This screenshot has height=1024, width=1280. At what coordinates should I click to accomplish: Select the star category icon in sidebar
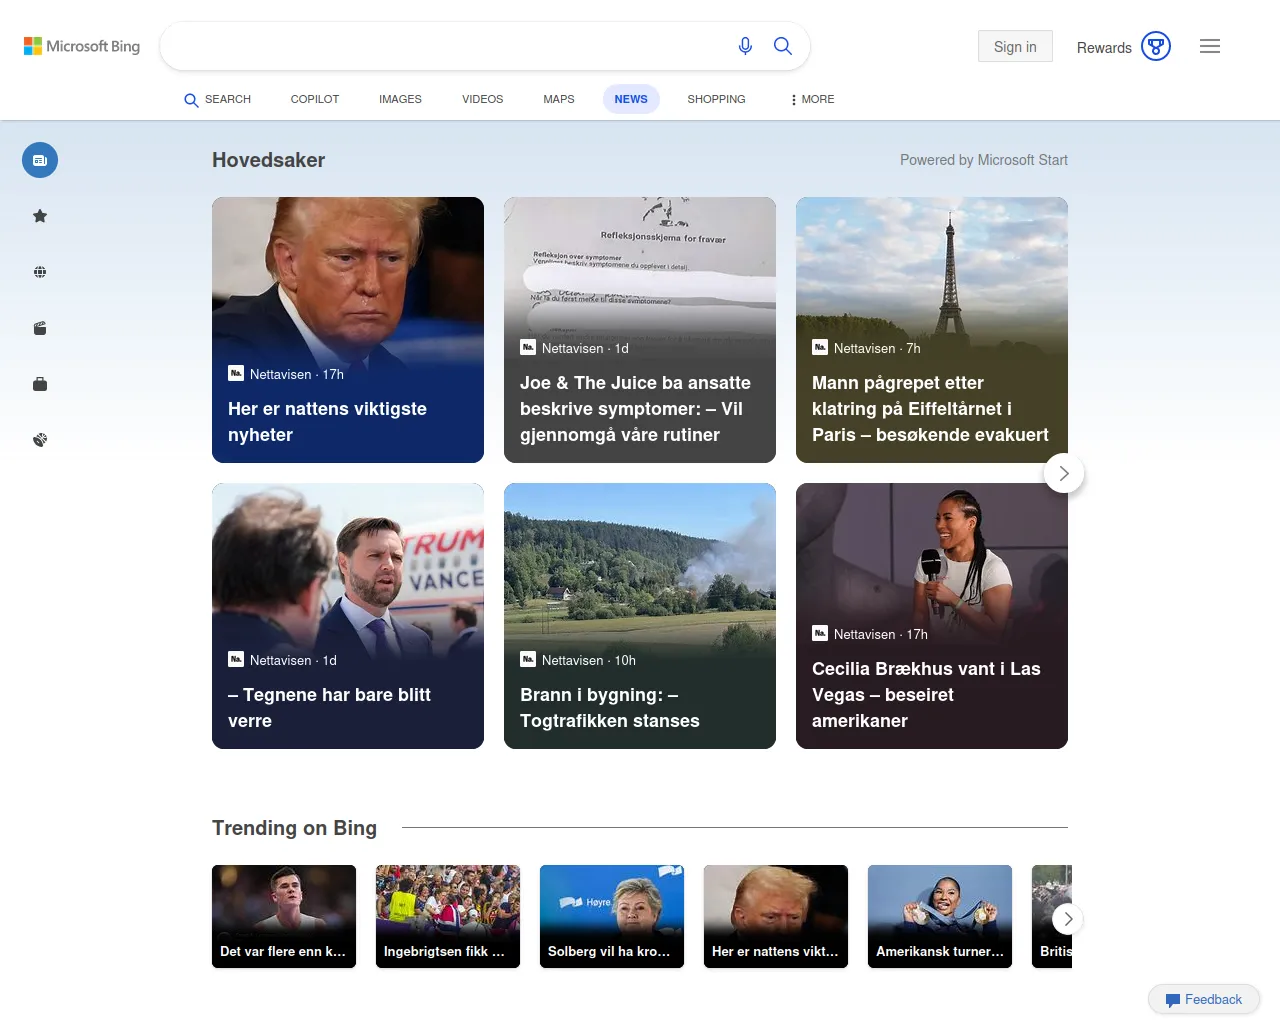coord(40,216)
